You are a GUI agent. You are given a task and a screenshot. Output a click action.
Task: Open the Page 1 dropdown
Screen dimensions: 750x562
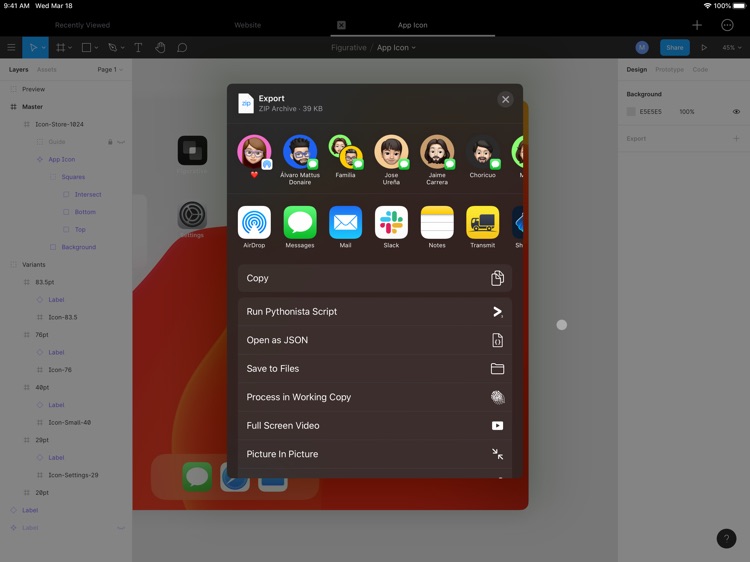tap(110, 69)
